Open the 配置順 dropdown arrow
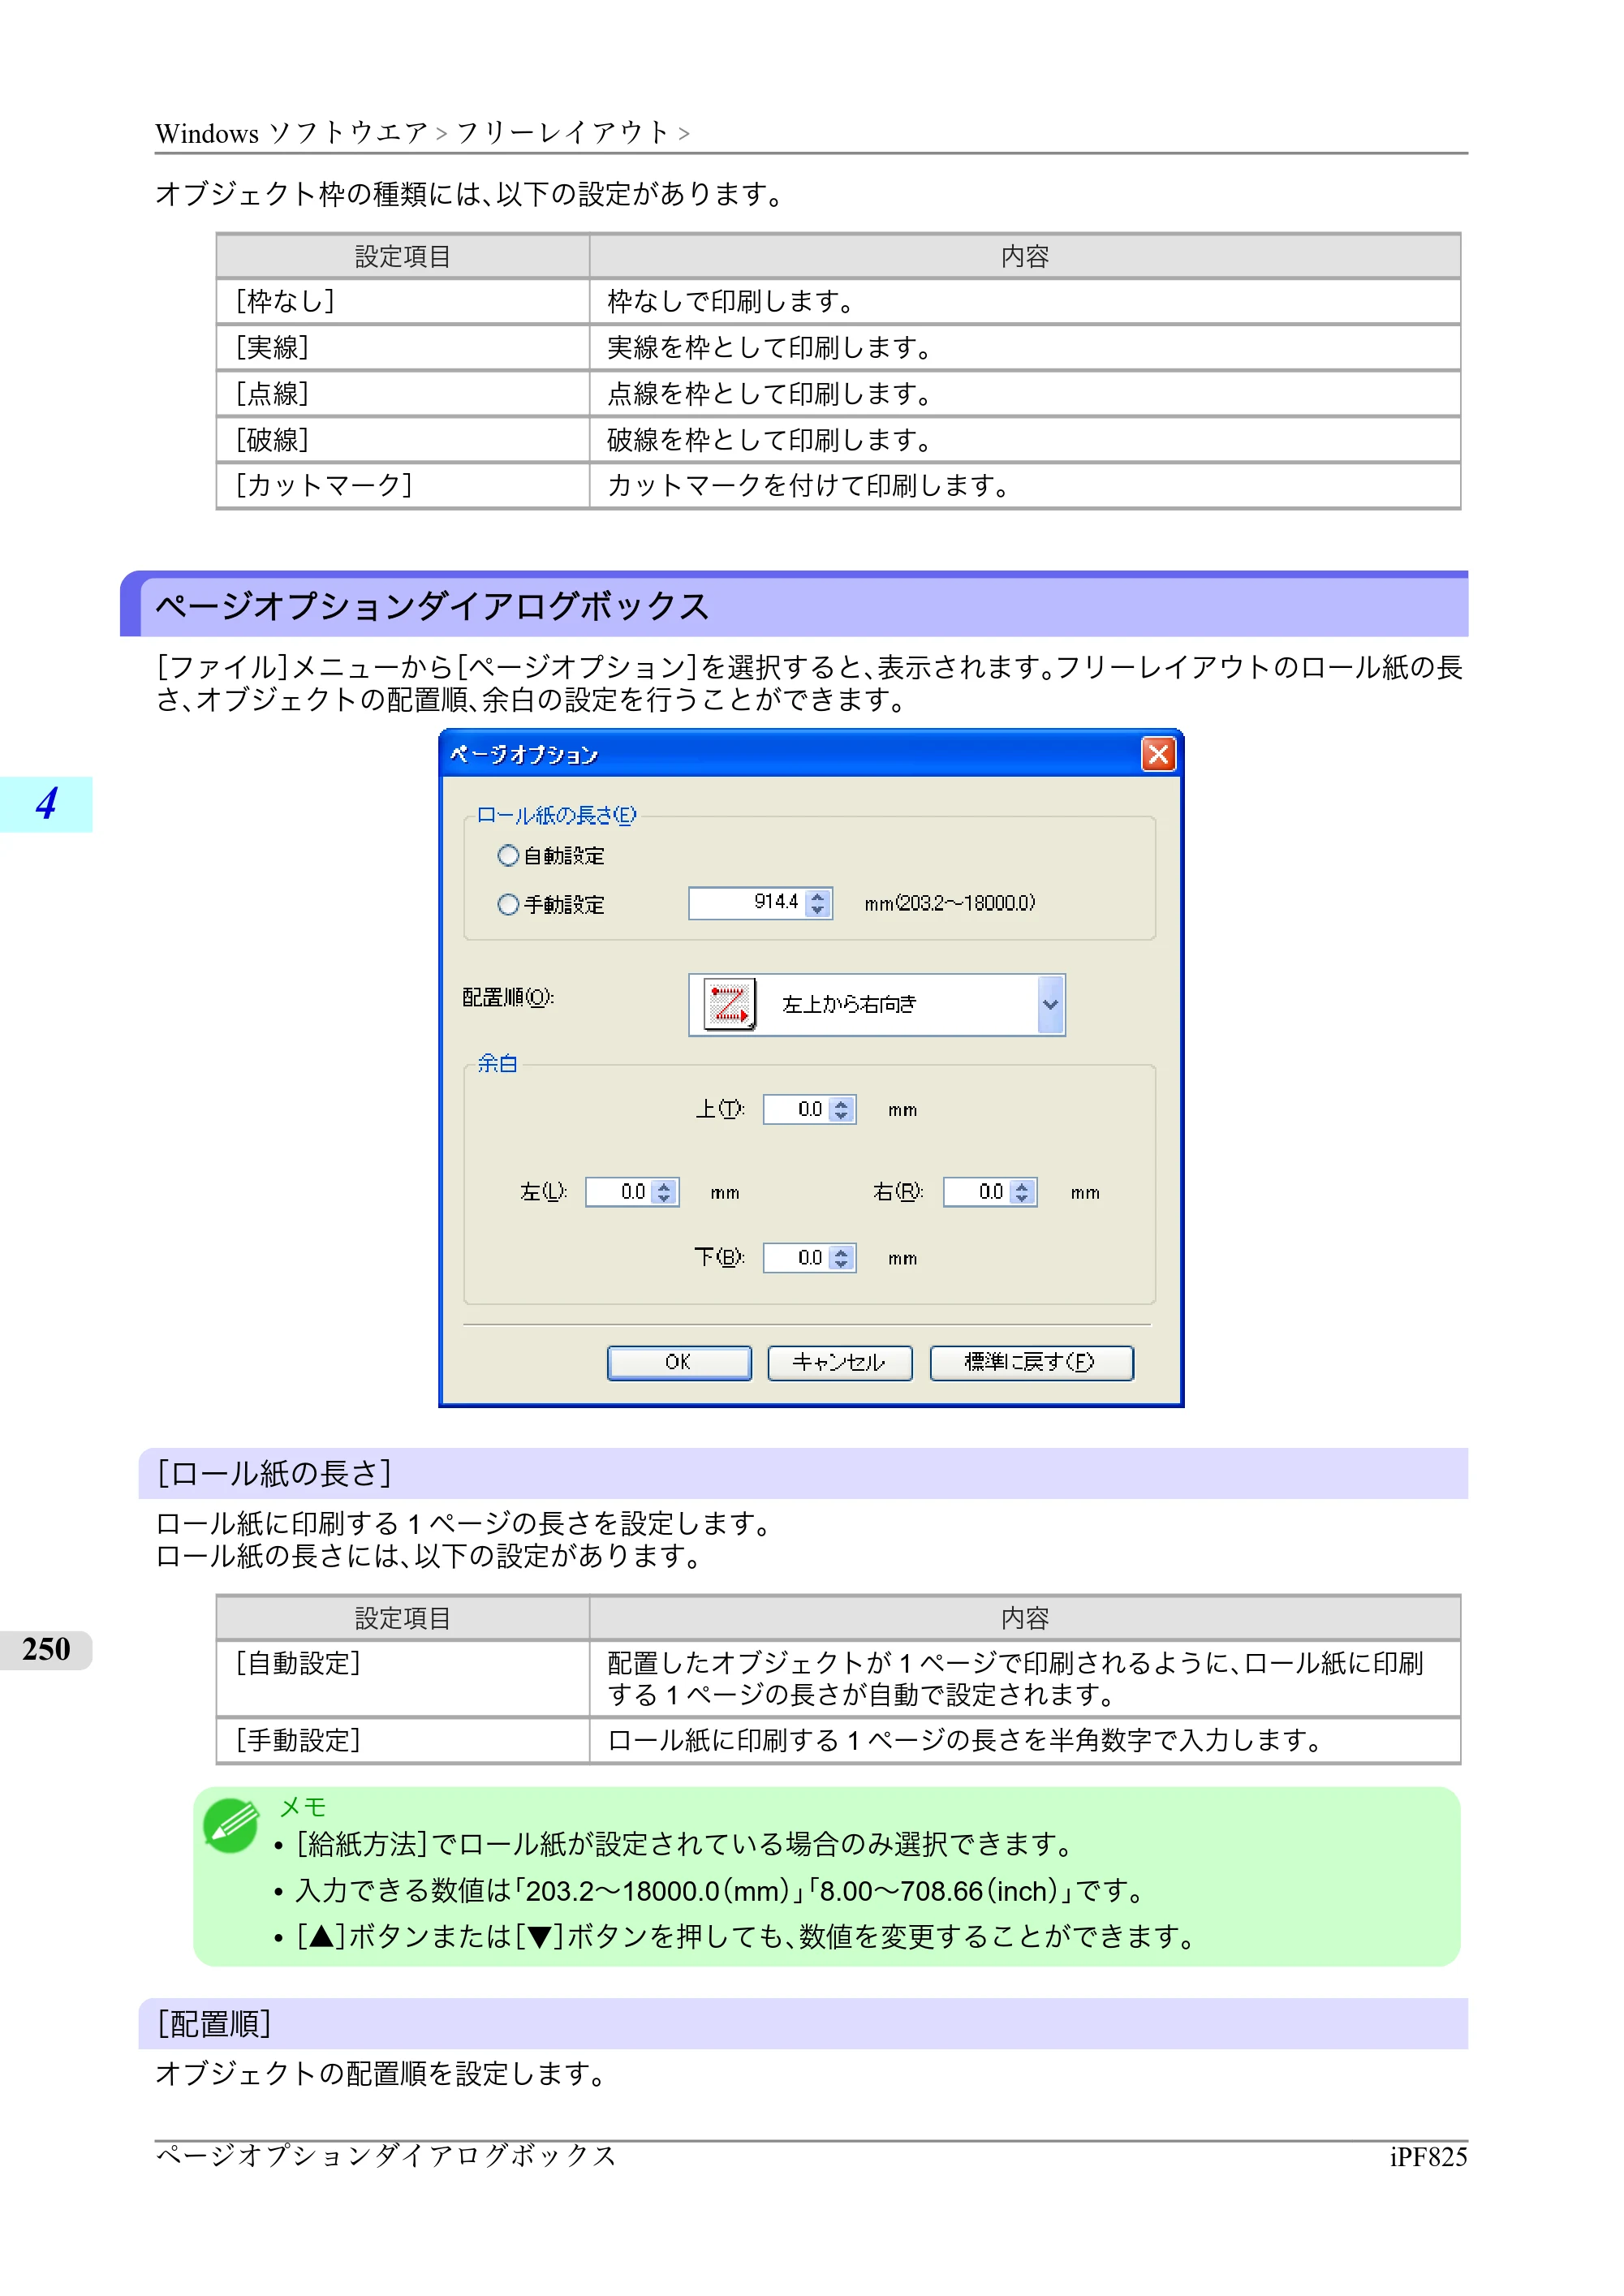The width and height of the screenshot is (1624, 2296). click(x=1050, y=1005)
